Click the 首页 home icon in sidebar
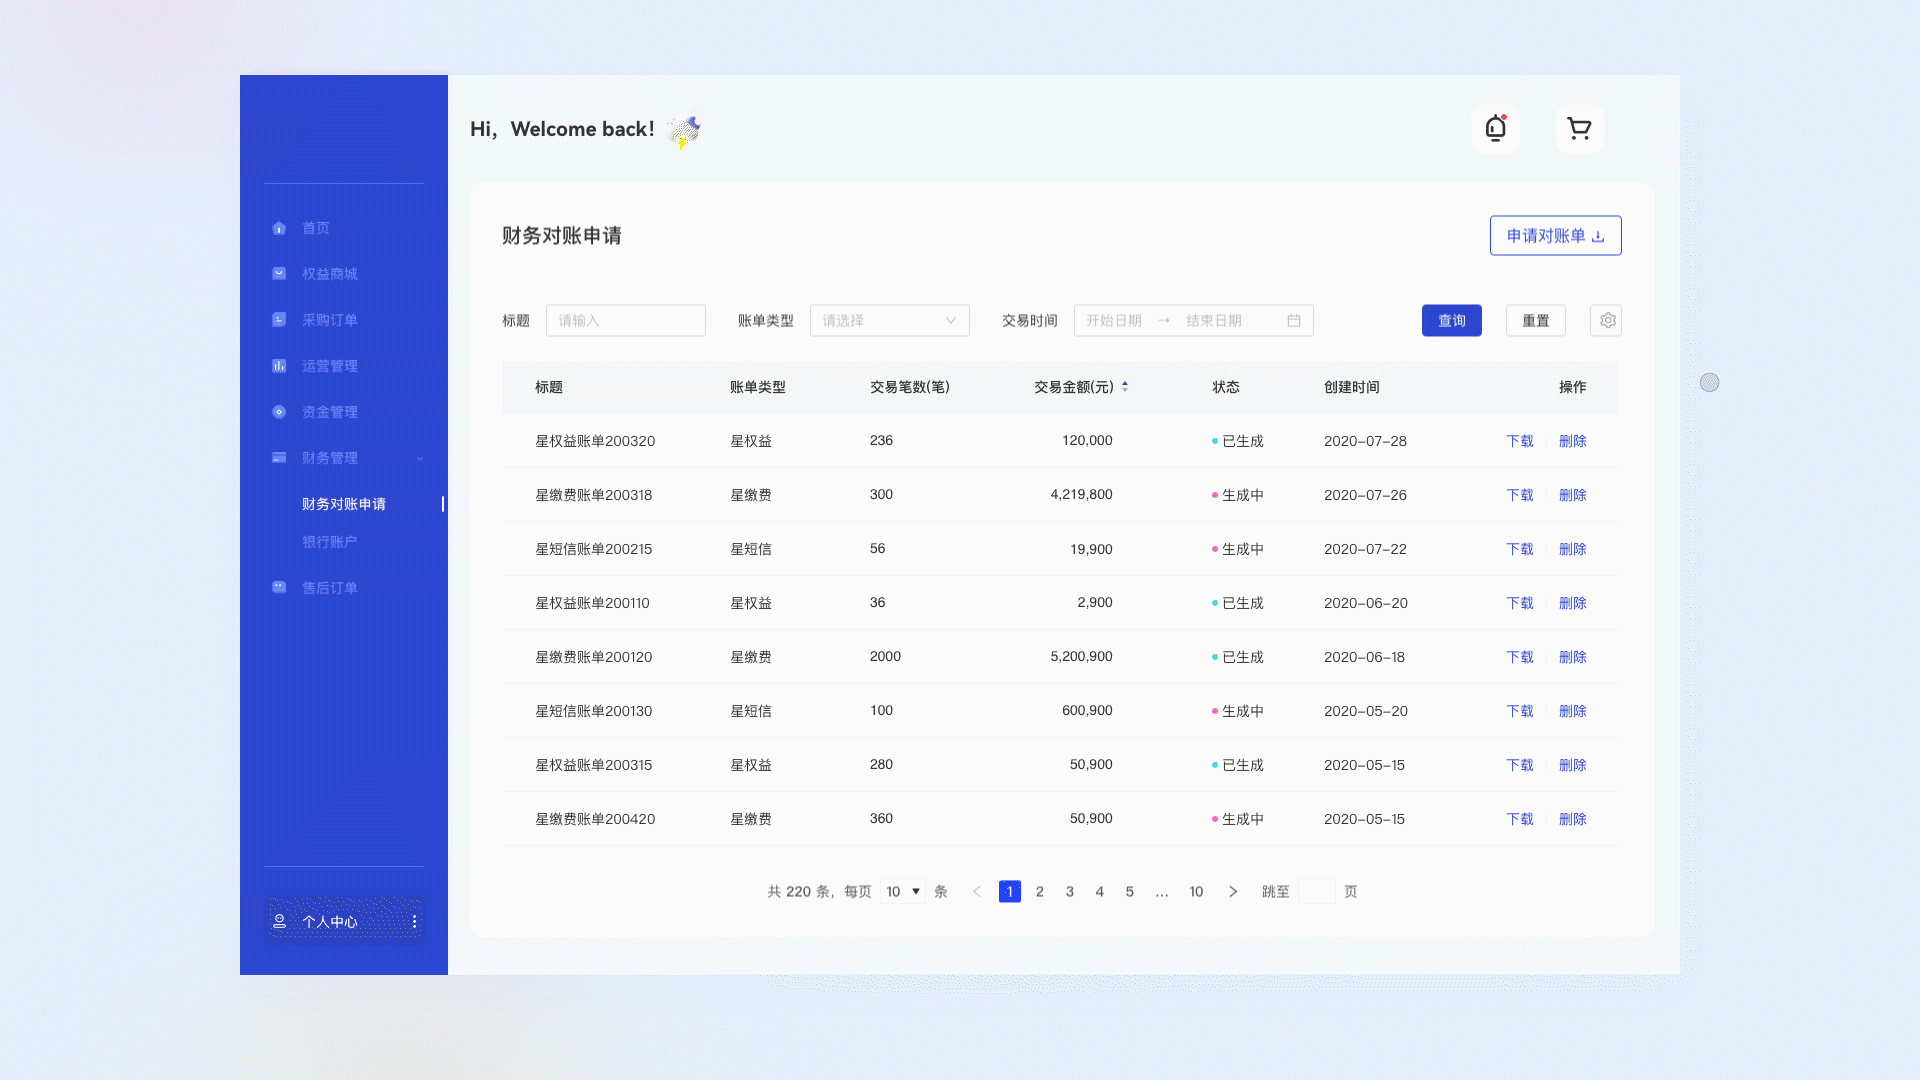The image size is (1920, 1080). click(x=279, y=228)
